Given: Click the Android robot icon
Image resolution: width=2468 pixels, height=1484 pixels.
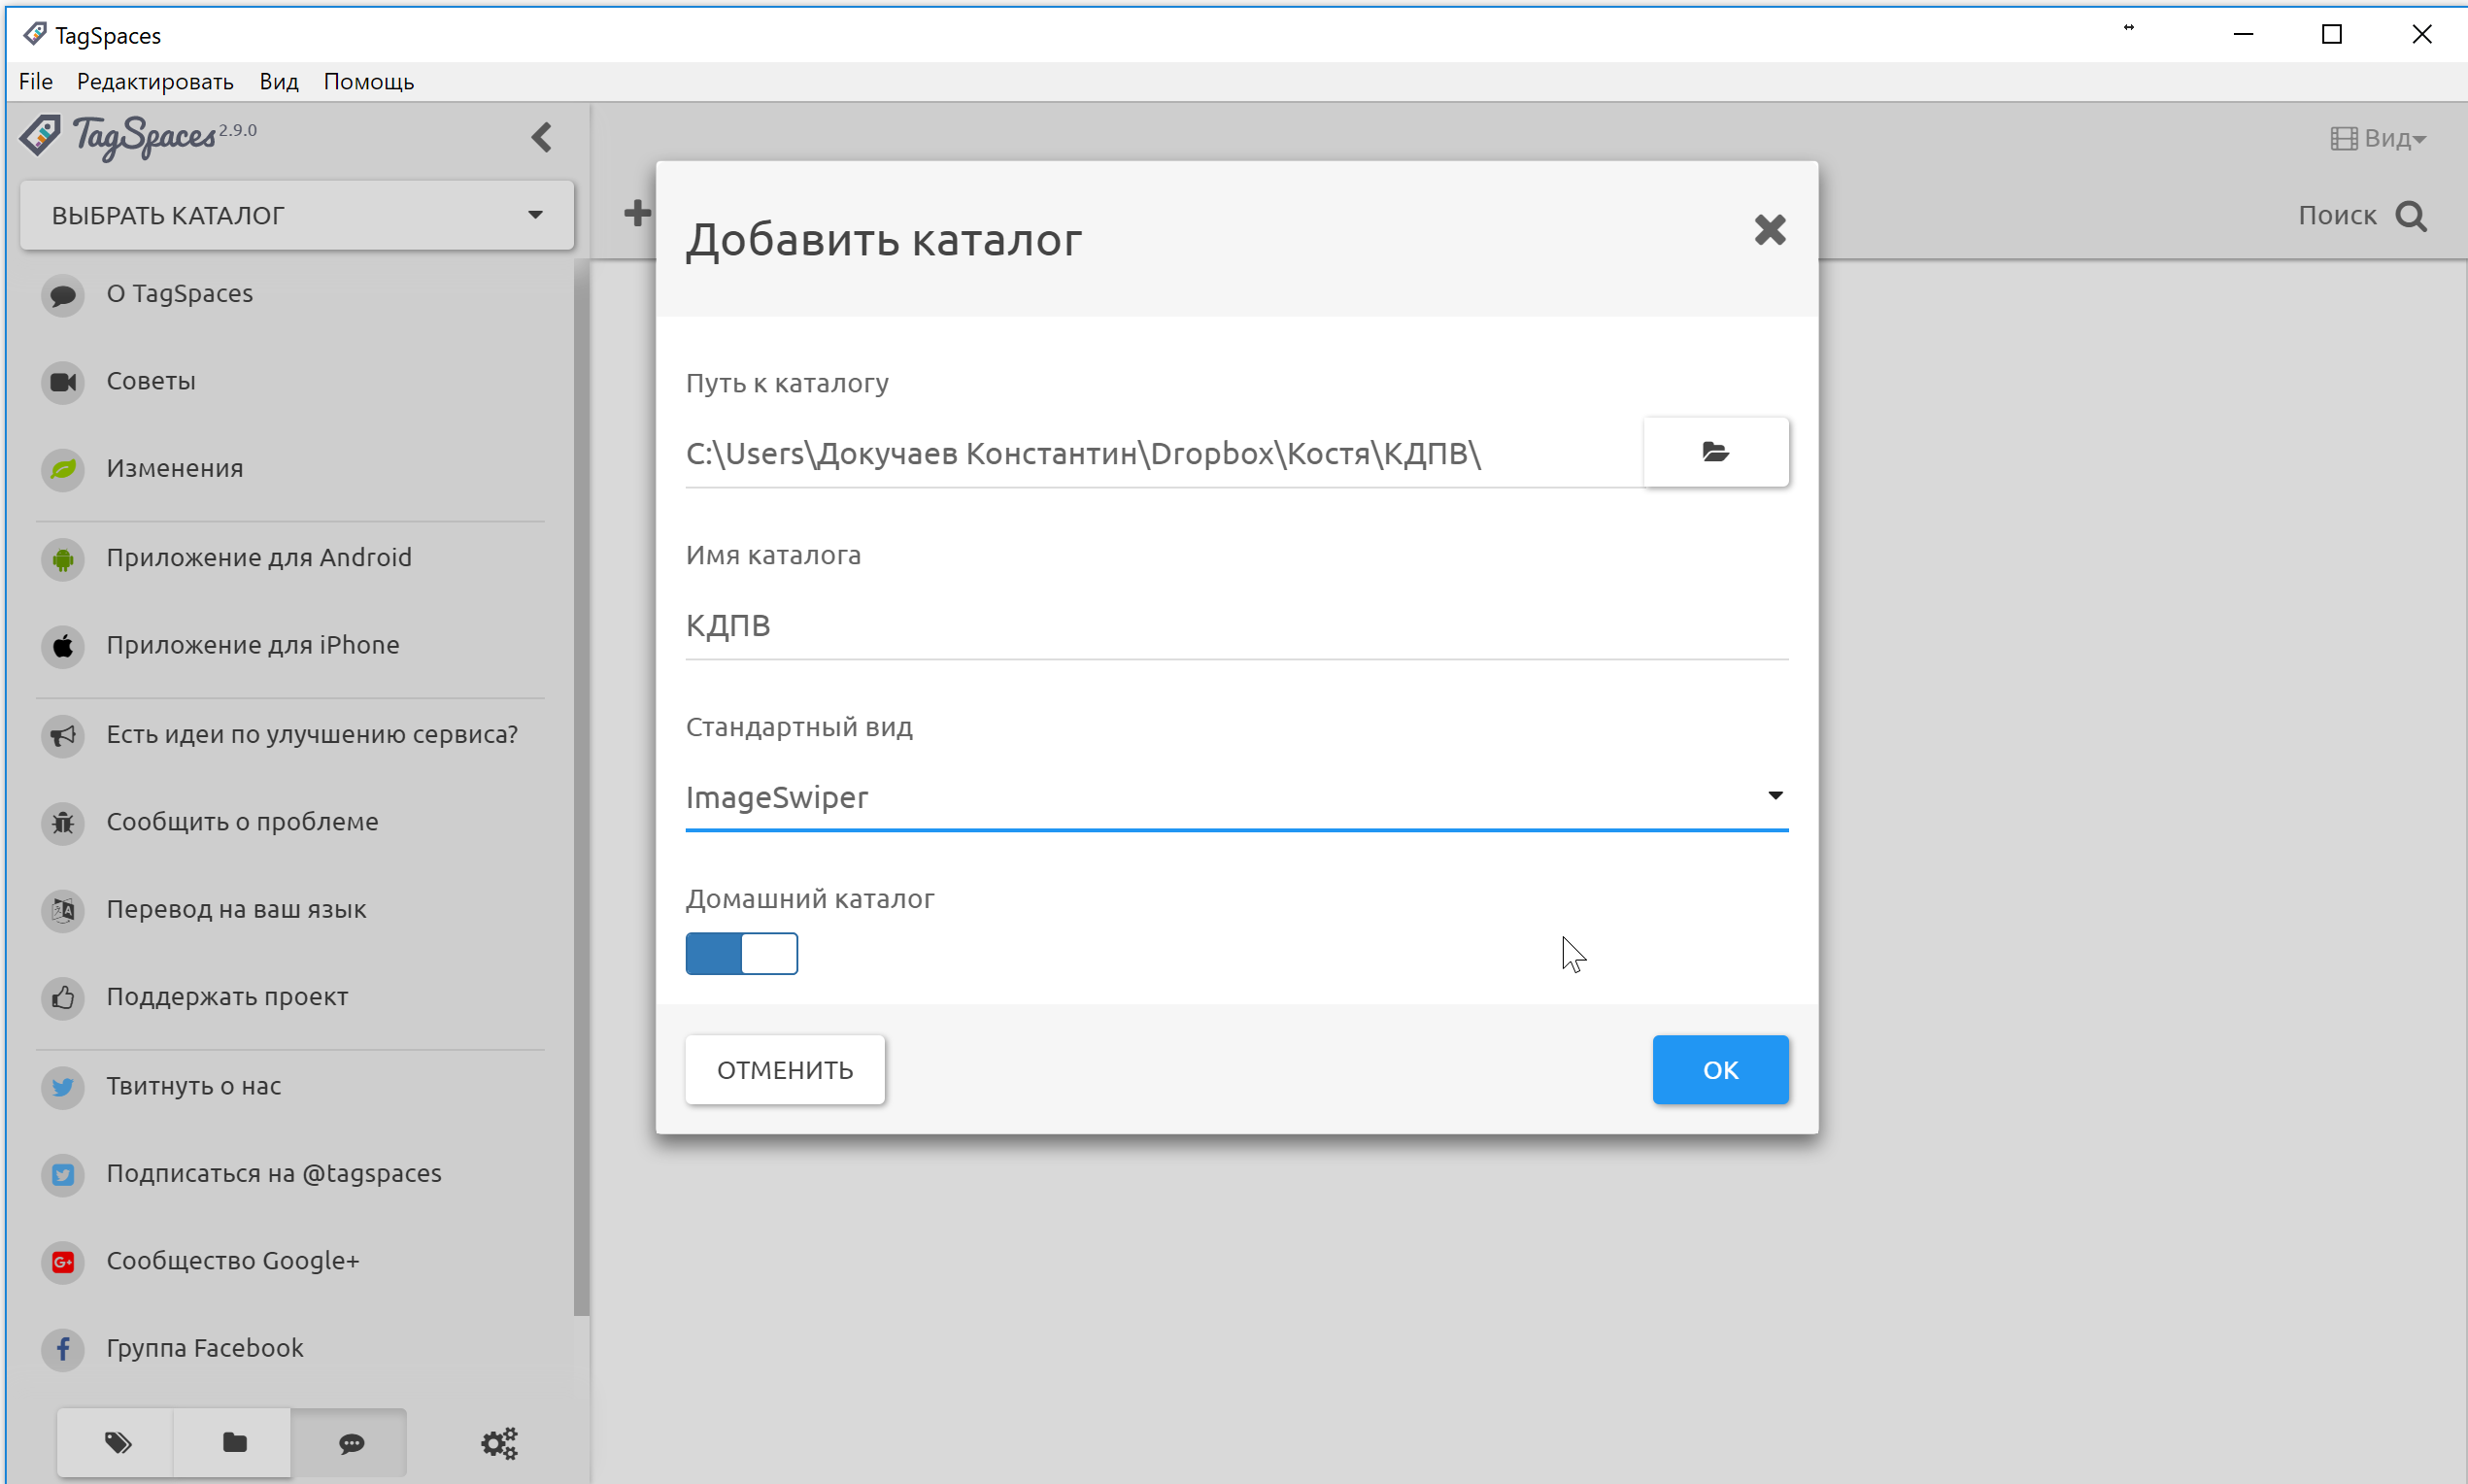Looking at the screenshot, I should click(63, 558).
